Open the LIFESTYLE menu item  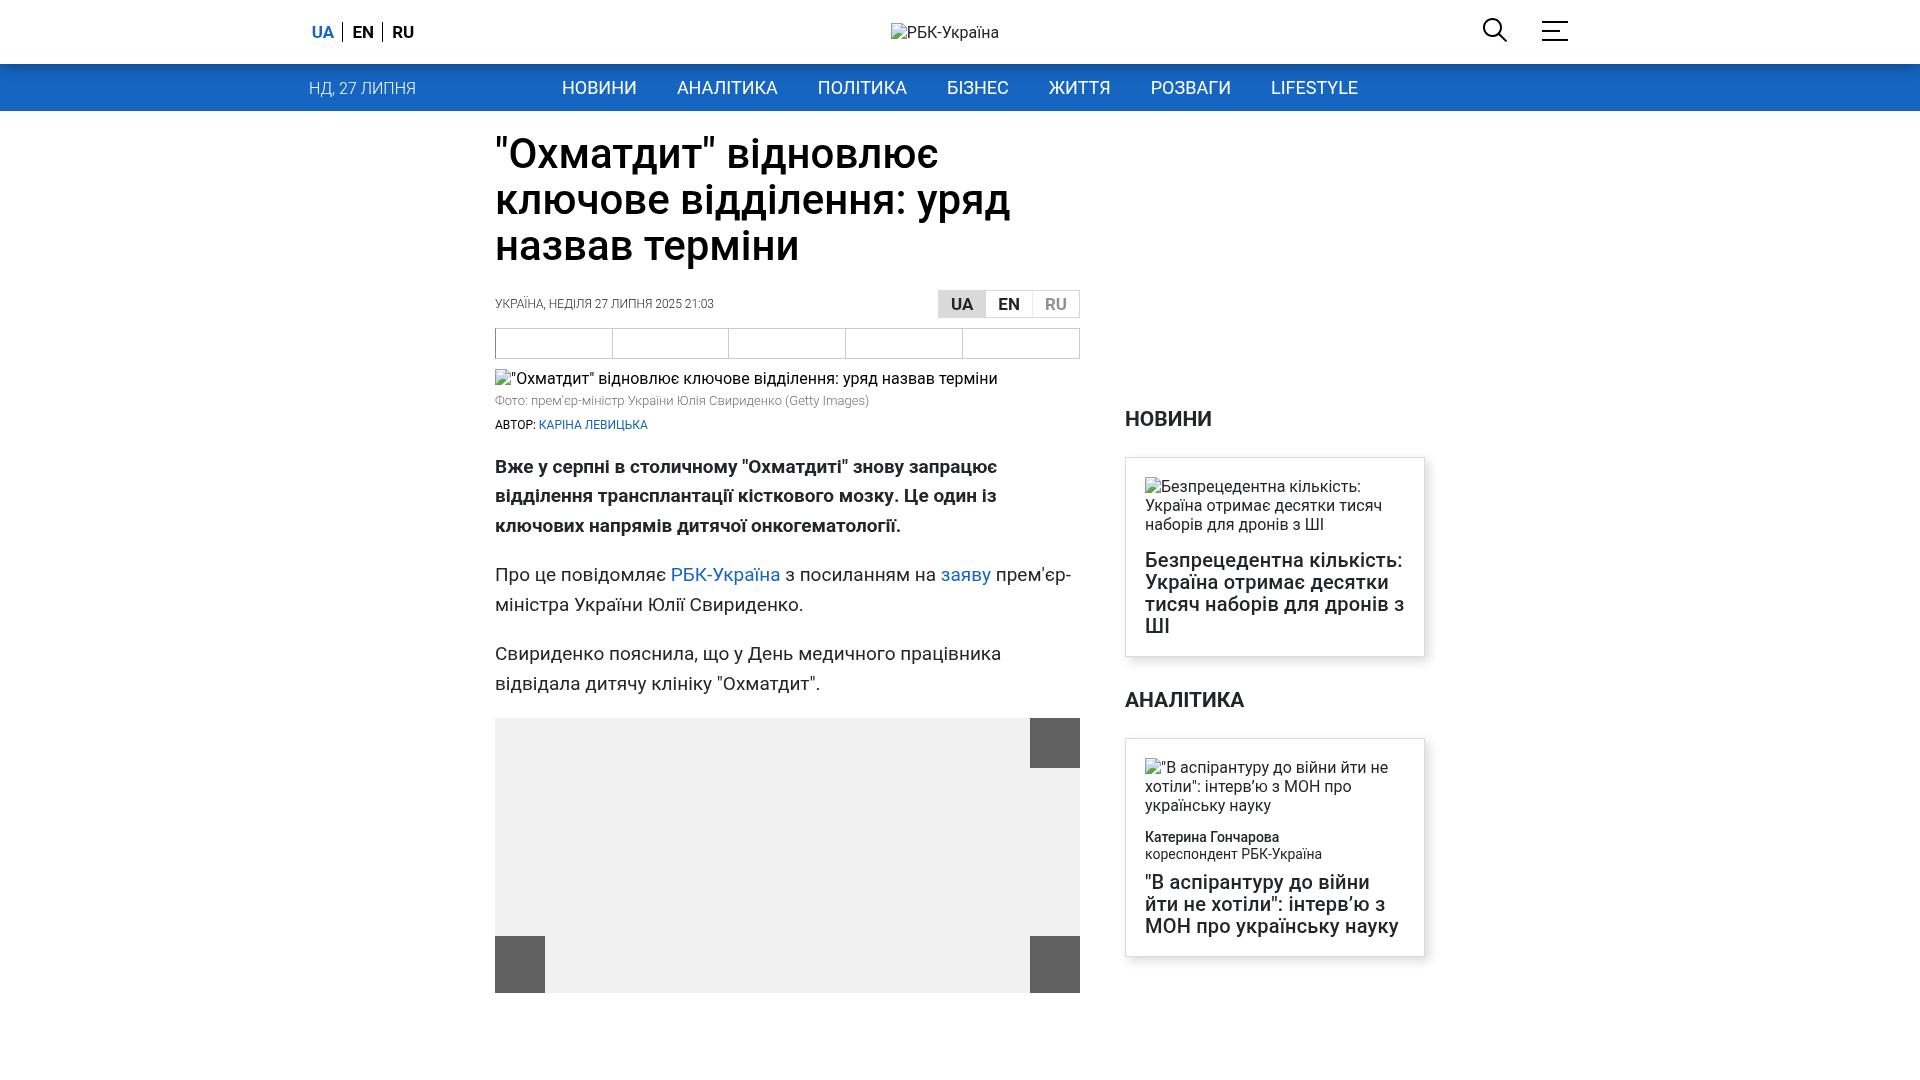click(1314, 88)
